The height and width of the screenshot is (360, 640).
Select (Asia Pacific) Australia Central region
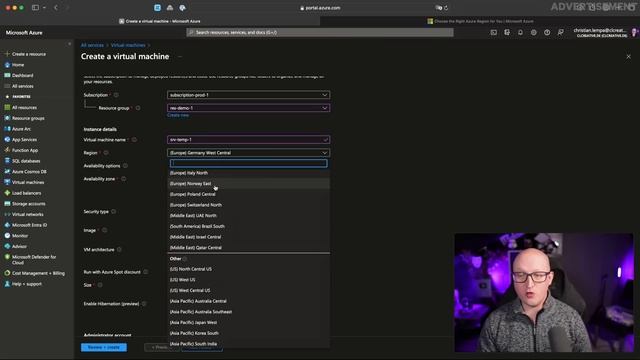pyautogui.click(x=249, y=301)
